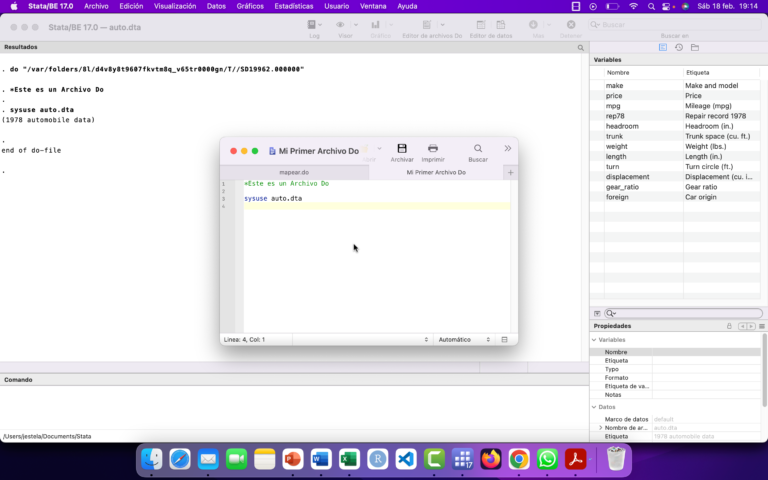This screenshot has height=480, width=768.
Task: Open Spotlight search in menu bar
Action: point(651,6)
